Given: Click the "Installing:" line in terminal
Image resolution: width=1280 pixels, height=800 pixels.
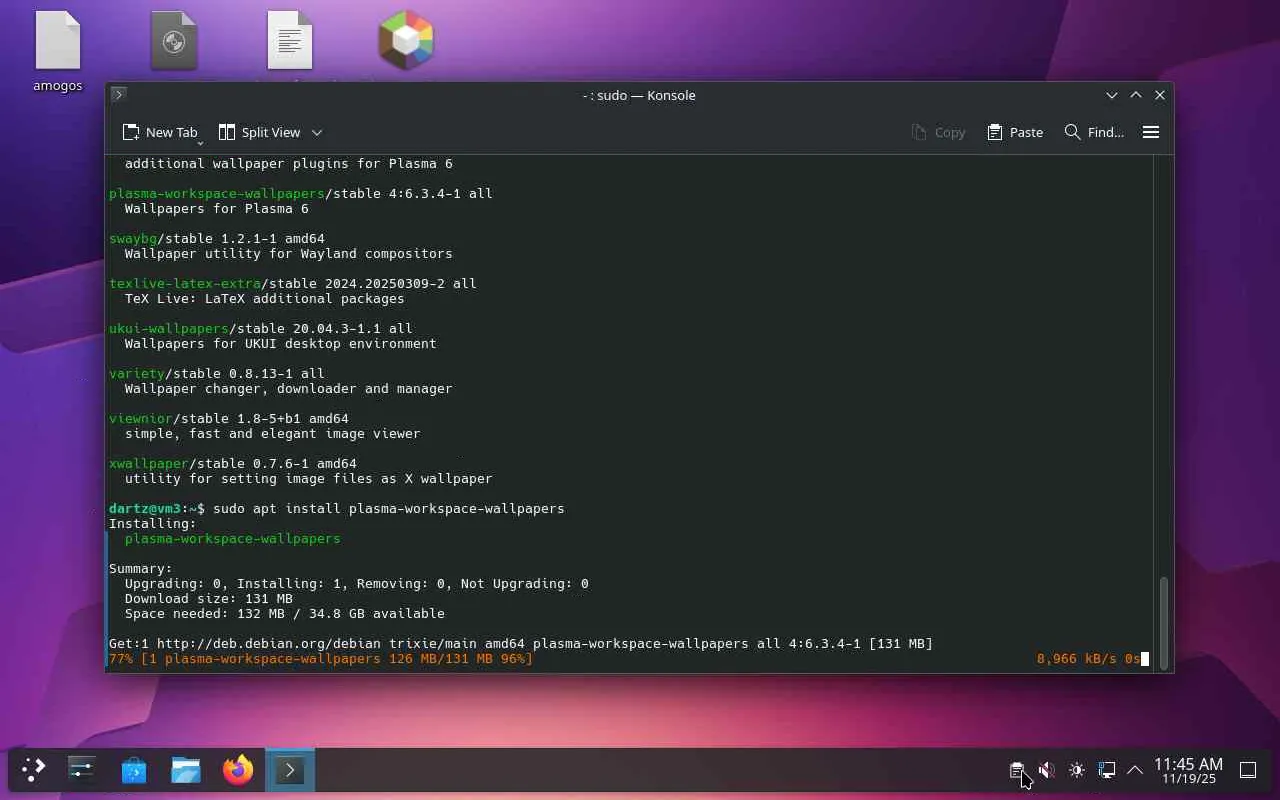Looking at the screenshot, I should pyautogui.click(x=153, y=524).
